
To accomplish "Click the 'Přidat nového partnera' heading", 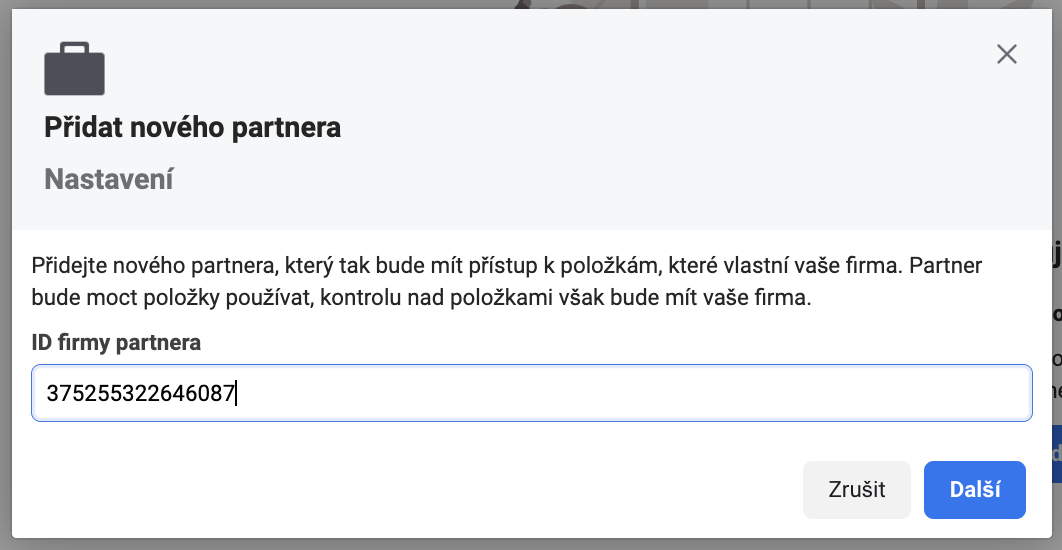I will click(192, 127).
